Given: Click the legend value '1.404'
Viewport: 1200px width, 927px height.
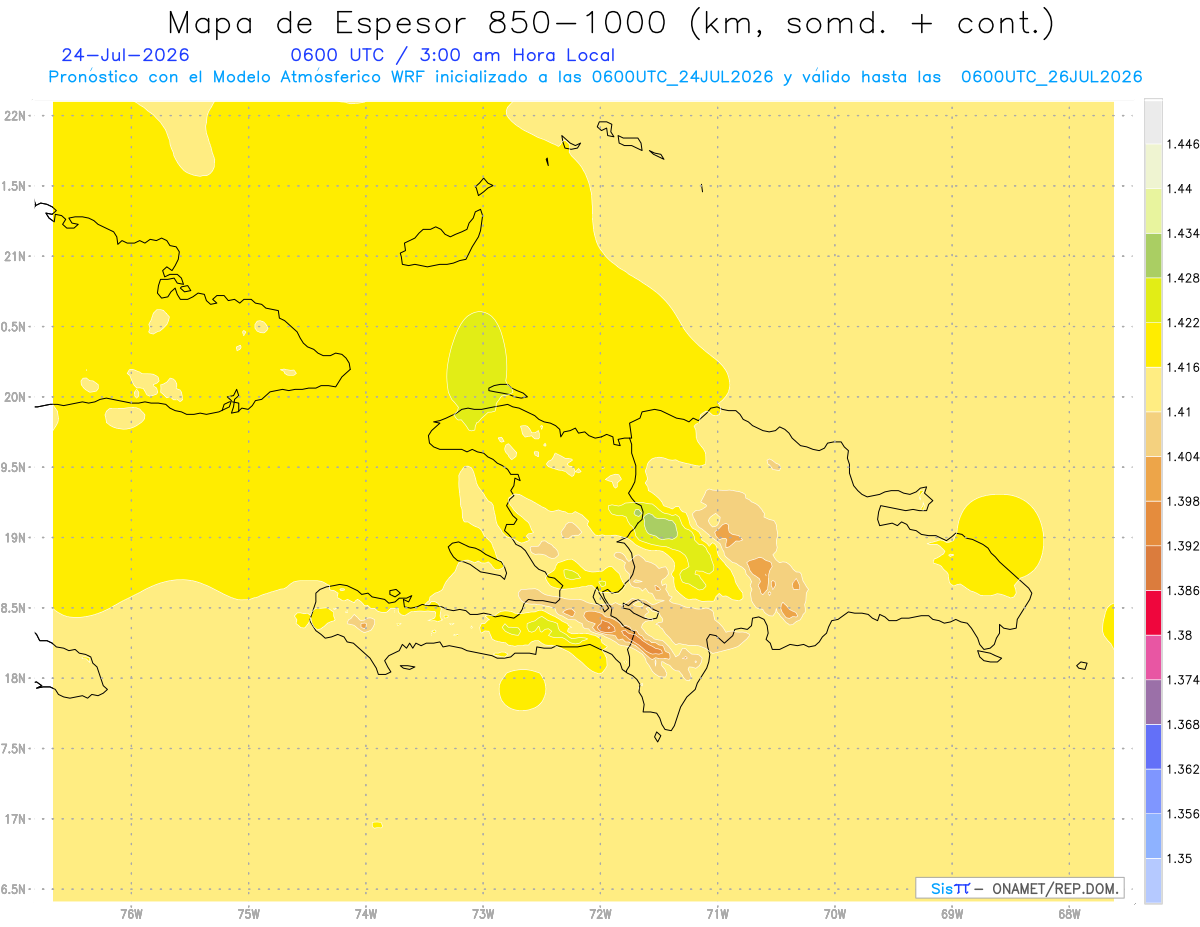Looking at the screenshot, I should [1183, 456].
